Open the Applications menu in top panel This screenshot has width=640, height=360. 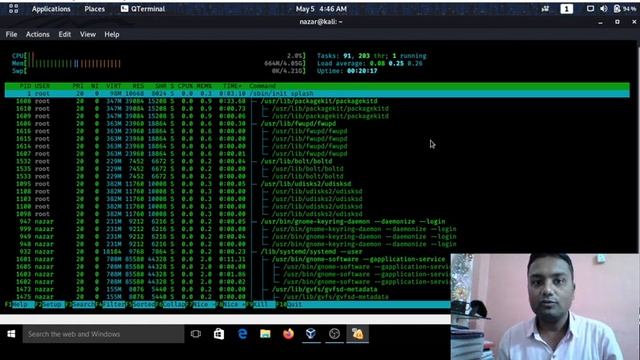point(51,9)
